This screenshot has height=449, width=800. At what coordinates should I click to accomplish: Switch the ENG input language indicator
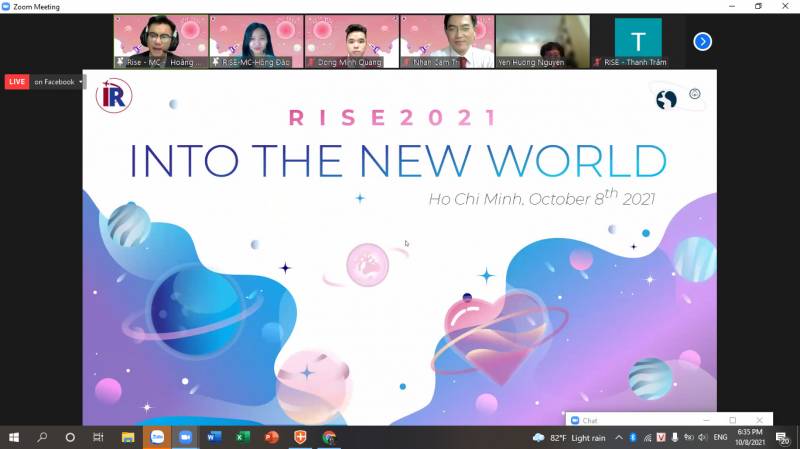(720, 437)
